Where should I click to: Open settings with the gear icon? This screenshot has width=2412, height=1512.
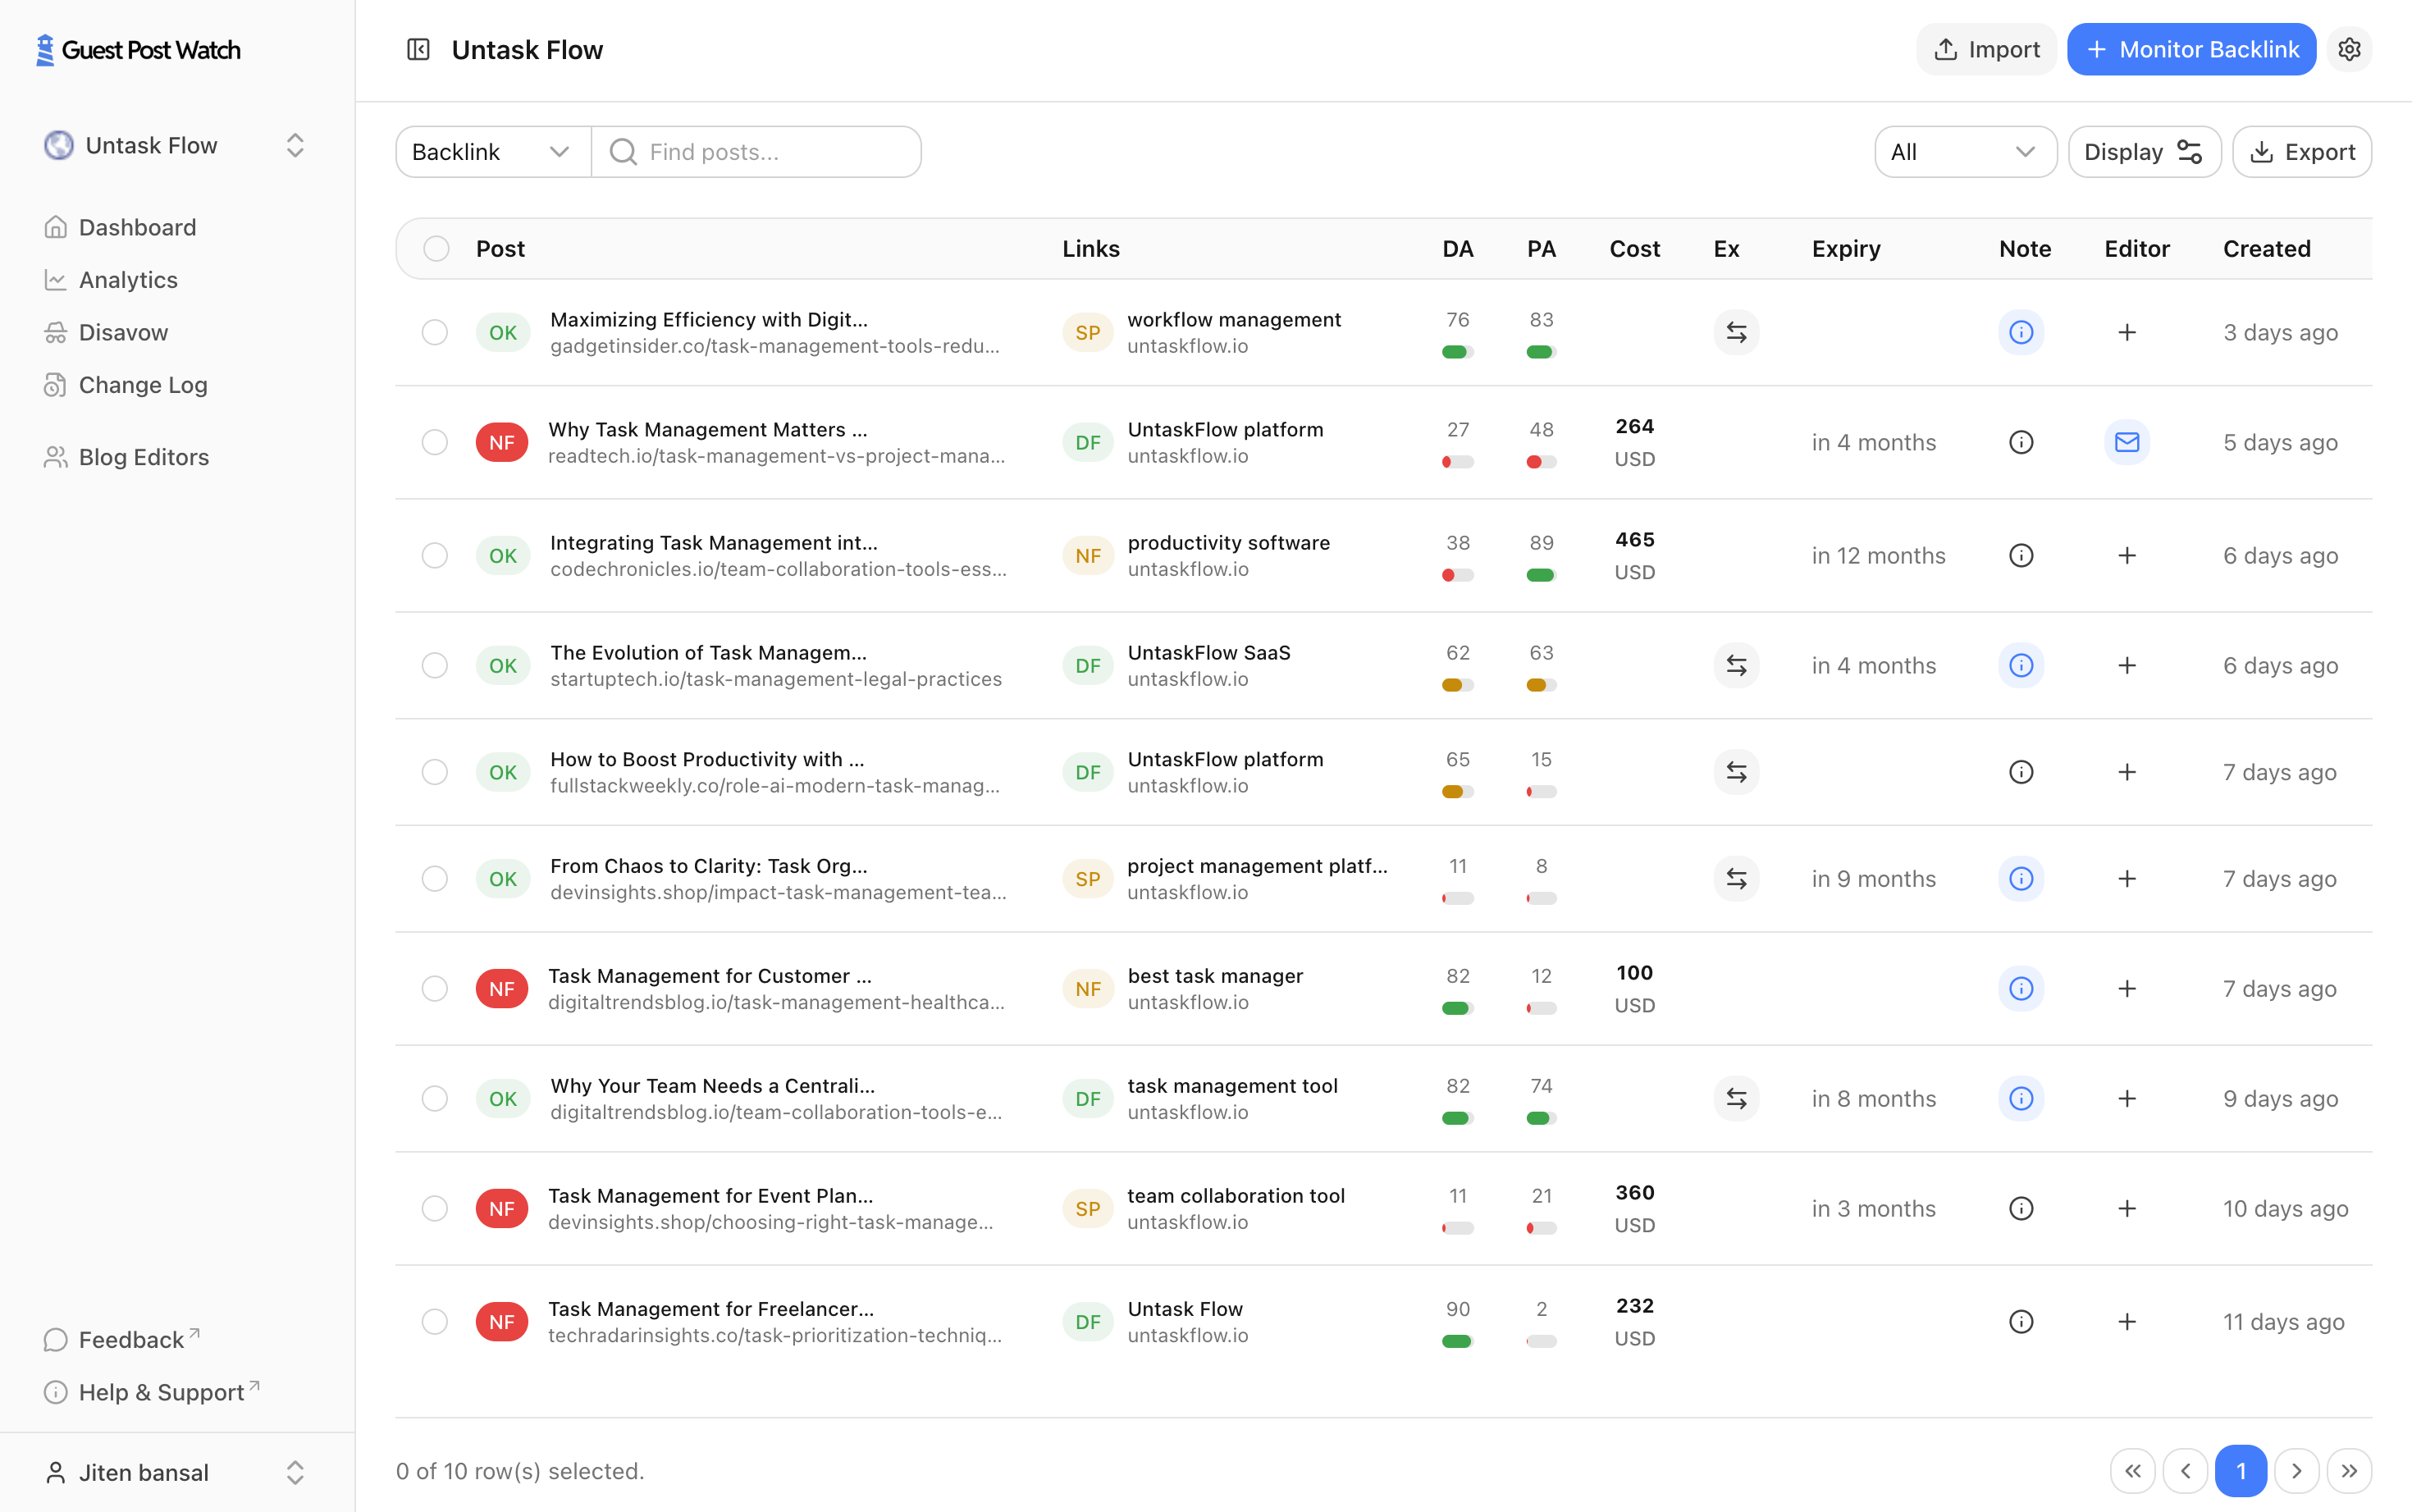pos(2349,49)
